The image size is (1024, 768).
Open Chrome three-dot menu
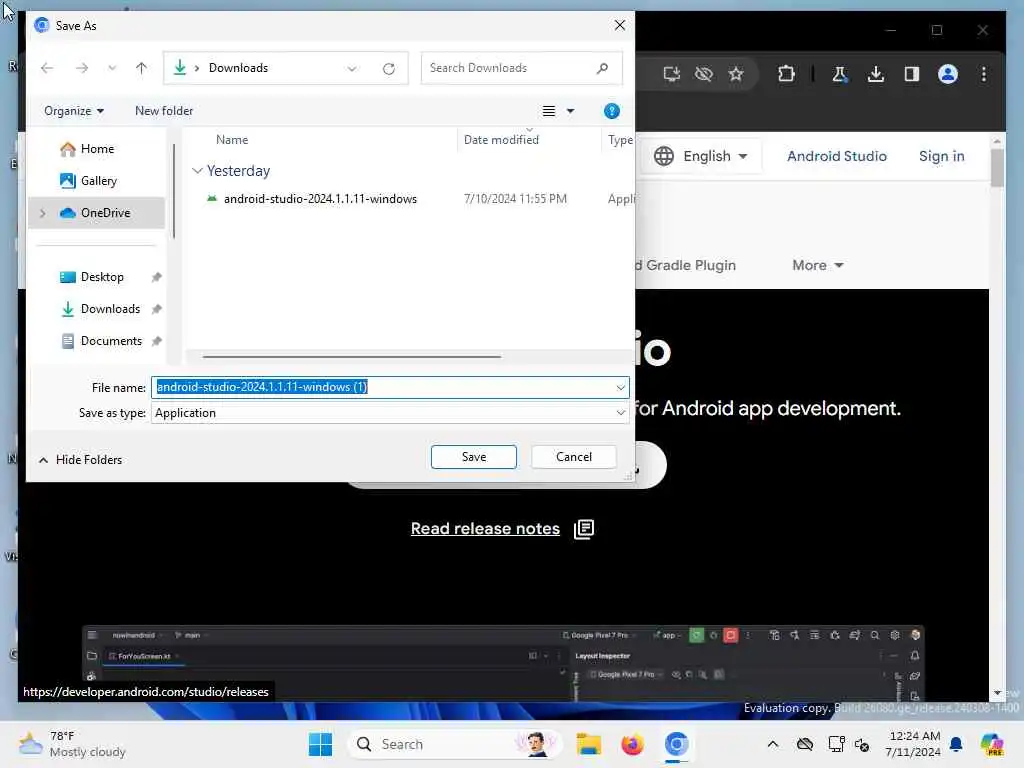pos(984,74)
